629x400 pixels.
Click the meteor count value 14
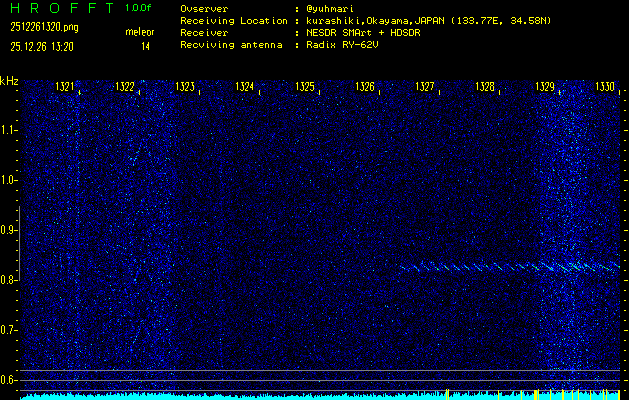pos(146,46)
